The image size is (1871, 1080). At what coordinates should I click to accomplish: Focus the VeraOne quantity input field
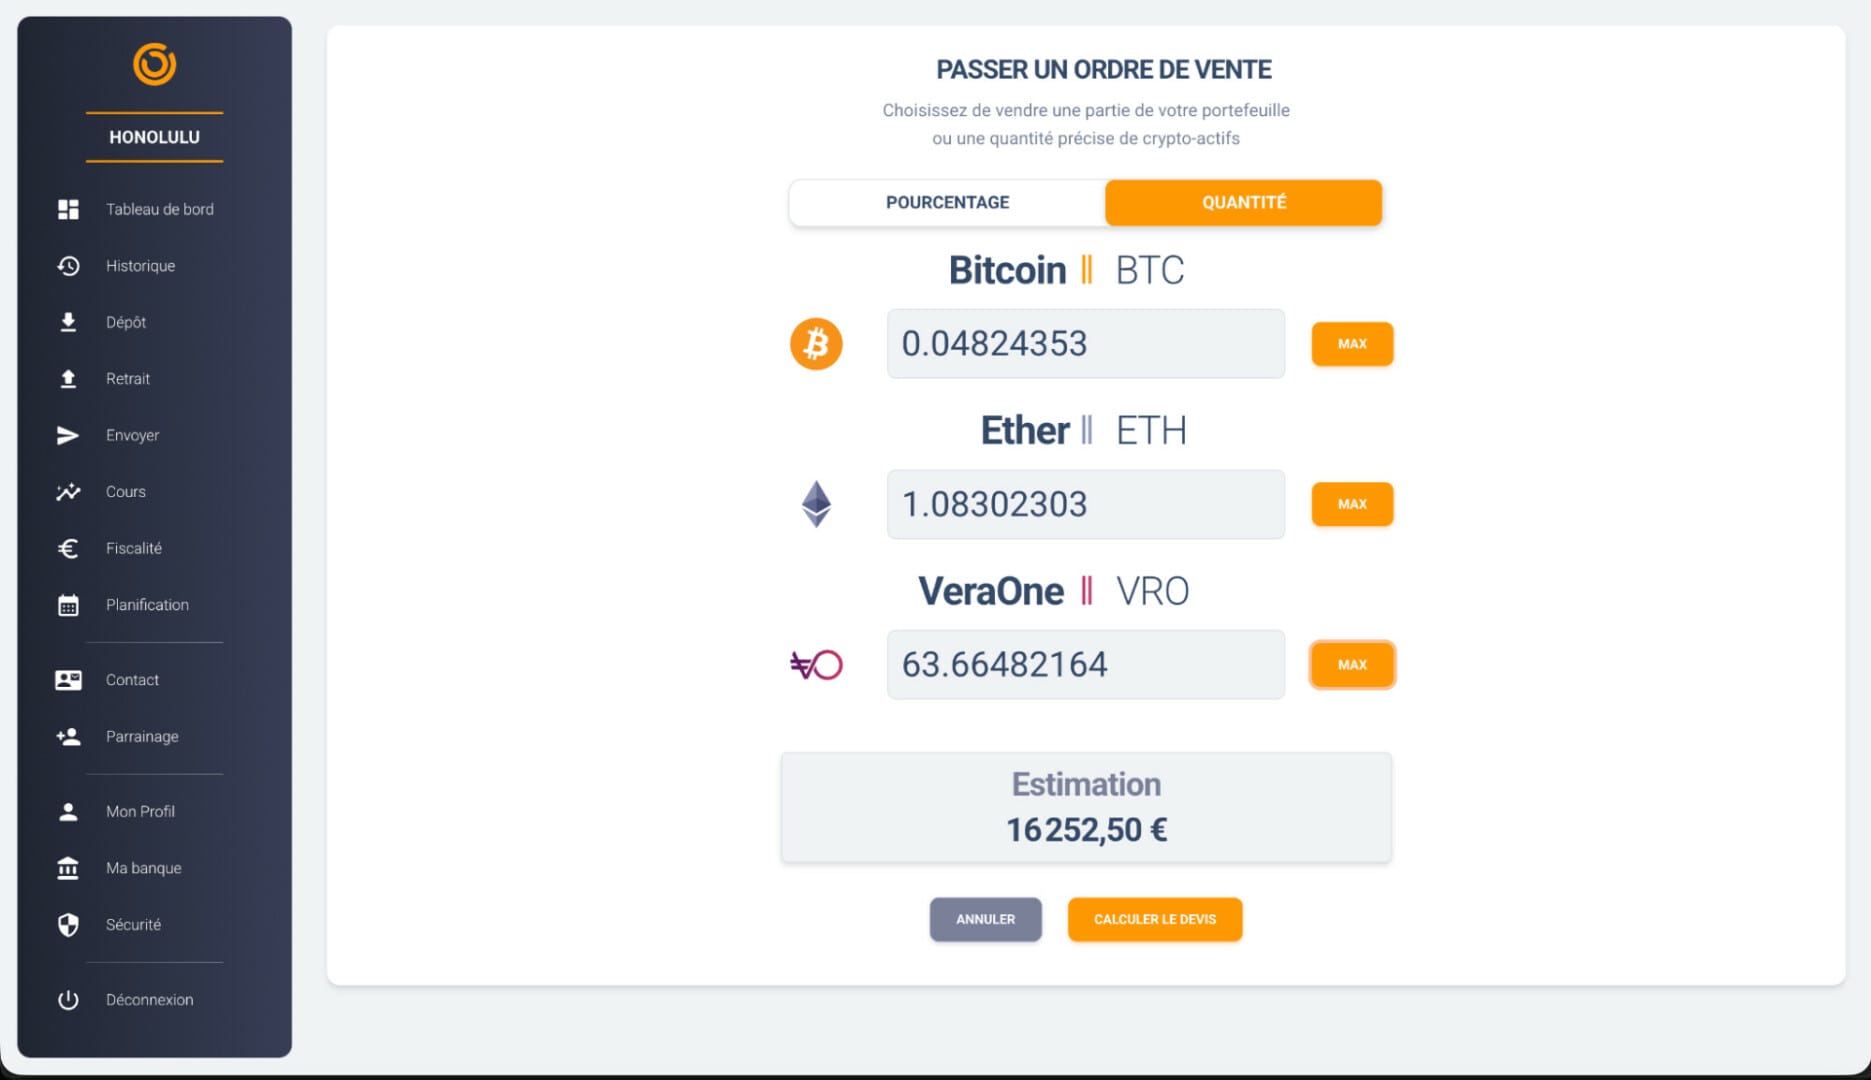[x=1085, y=665]
